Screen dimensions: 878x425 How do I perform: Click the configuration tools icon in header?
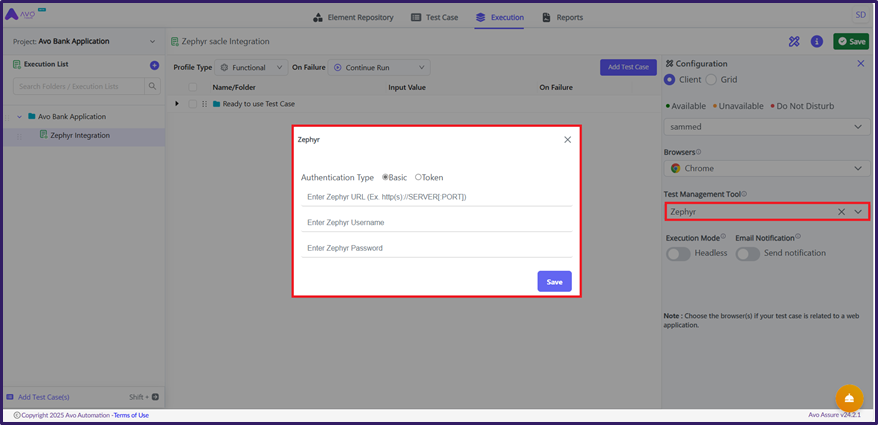(x=794, y=41)
